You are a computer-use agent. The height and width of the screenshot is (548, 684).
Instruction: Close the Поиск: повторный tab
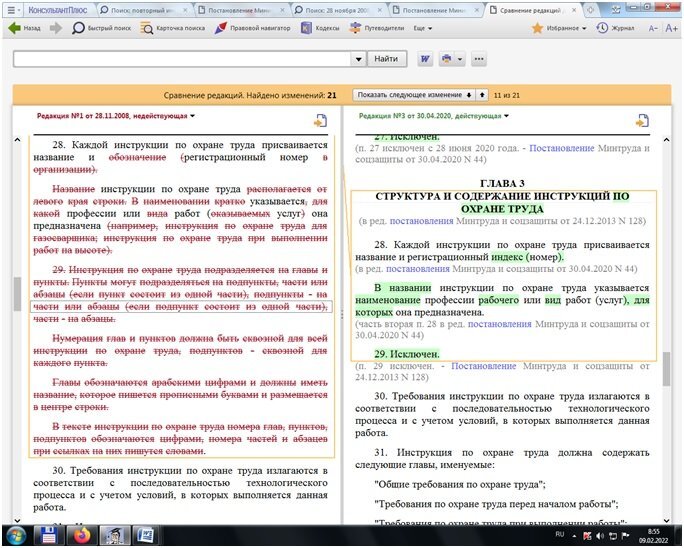click(185, 10)
